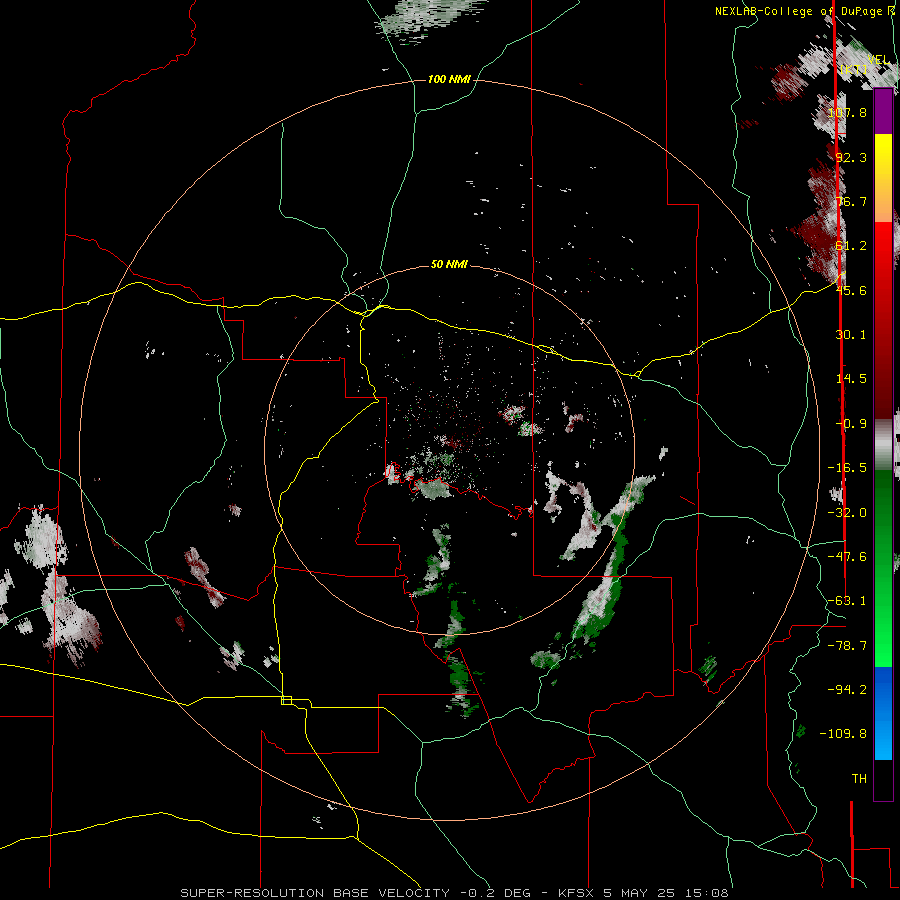
Task: Click the -109.8 velocity scale value
Action: 843,734
